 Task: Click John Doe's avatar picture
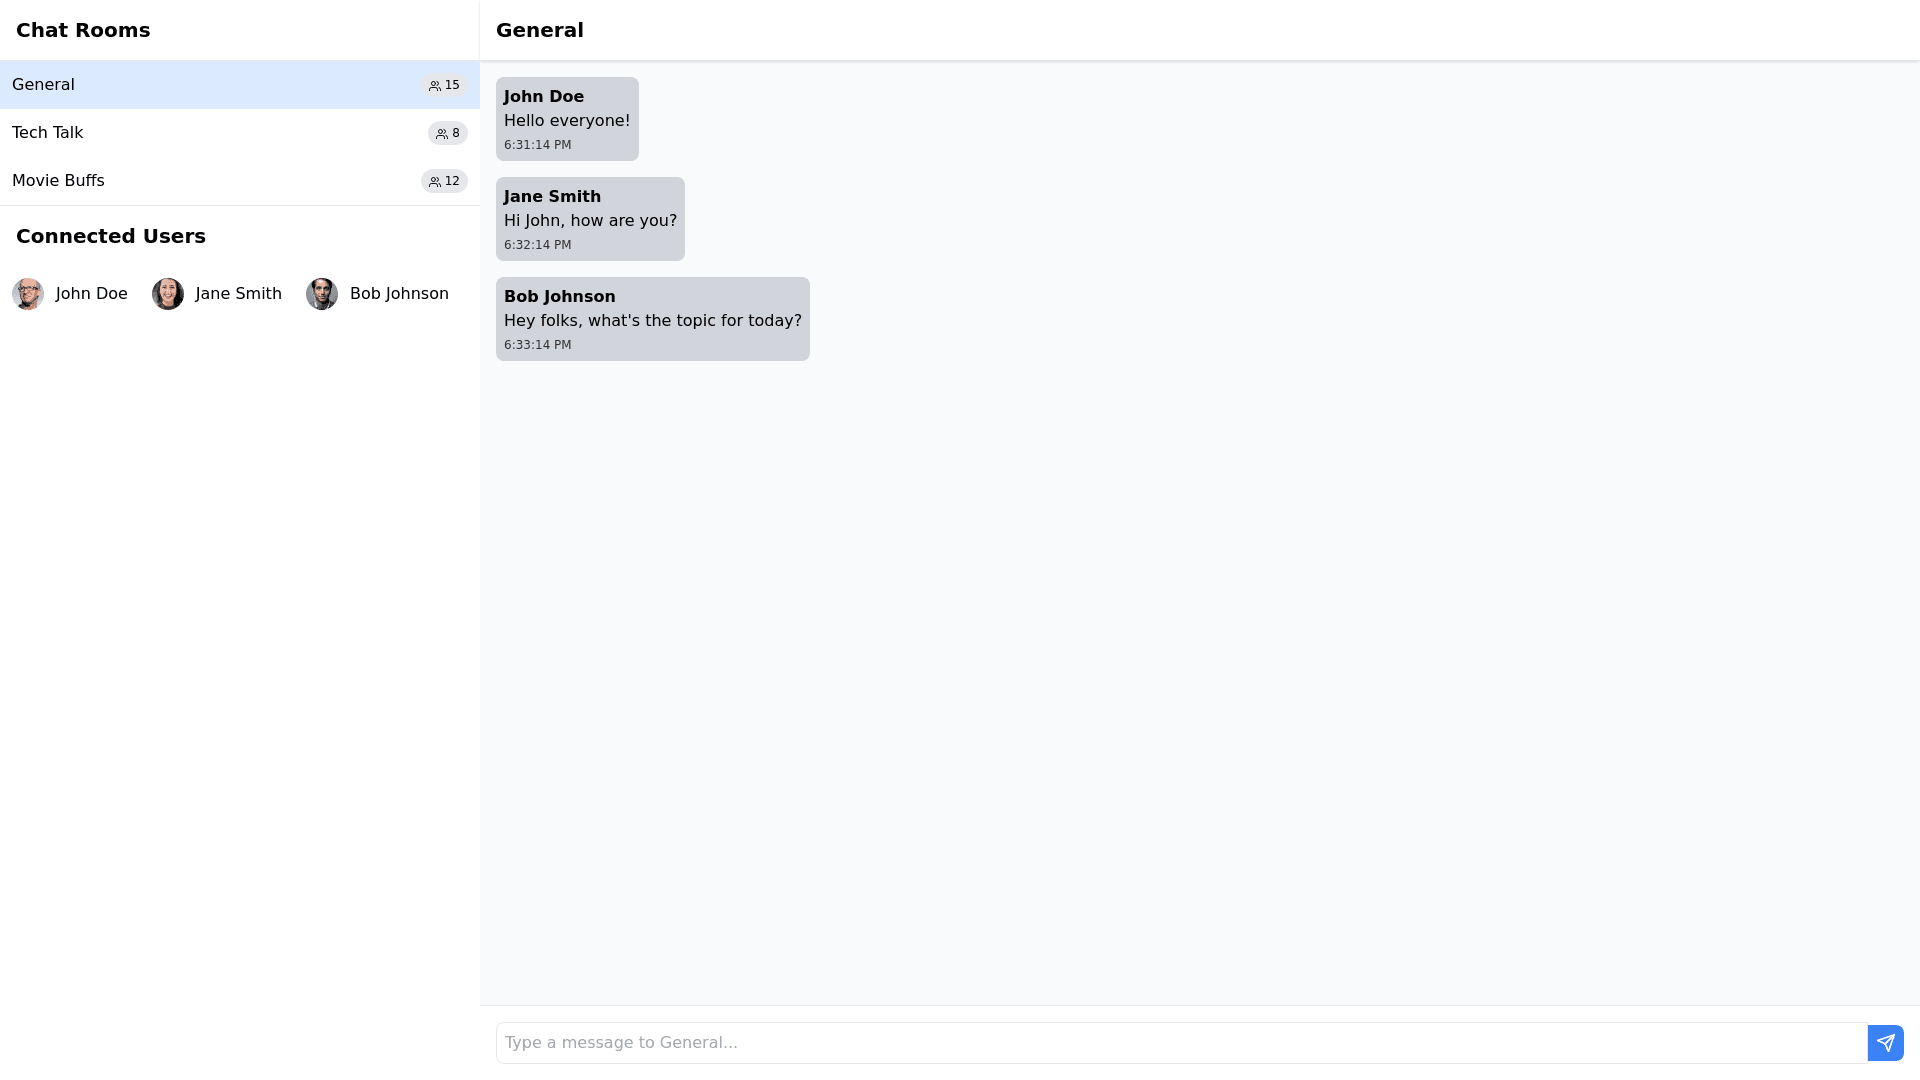[28, 294]
